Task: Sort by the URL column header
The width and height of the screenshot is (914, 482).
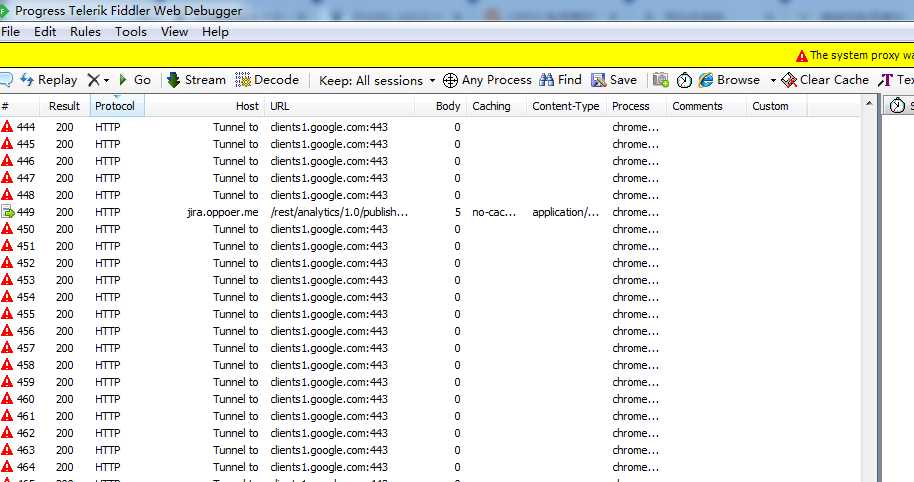Action: [339, 106]
